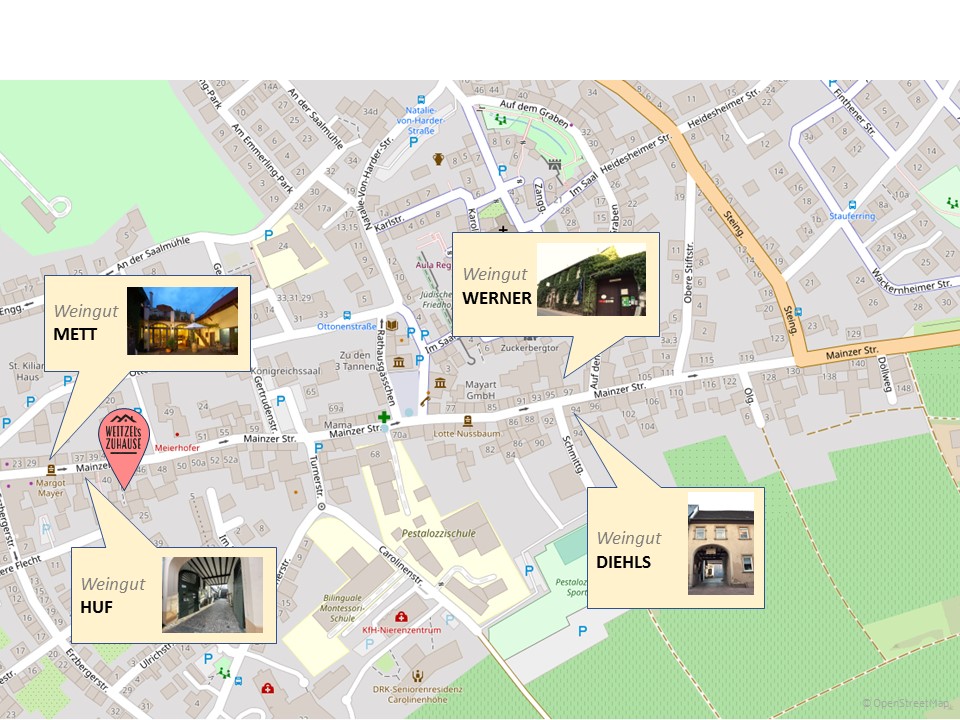
Task: Click the parking icon below KfH-Nierenzentrum label
Action: pos(369,644)
